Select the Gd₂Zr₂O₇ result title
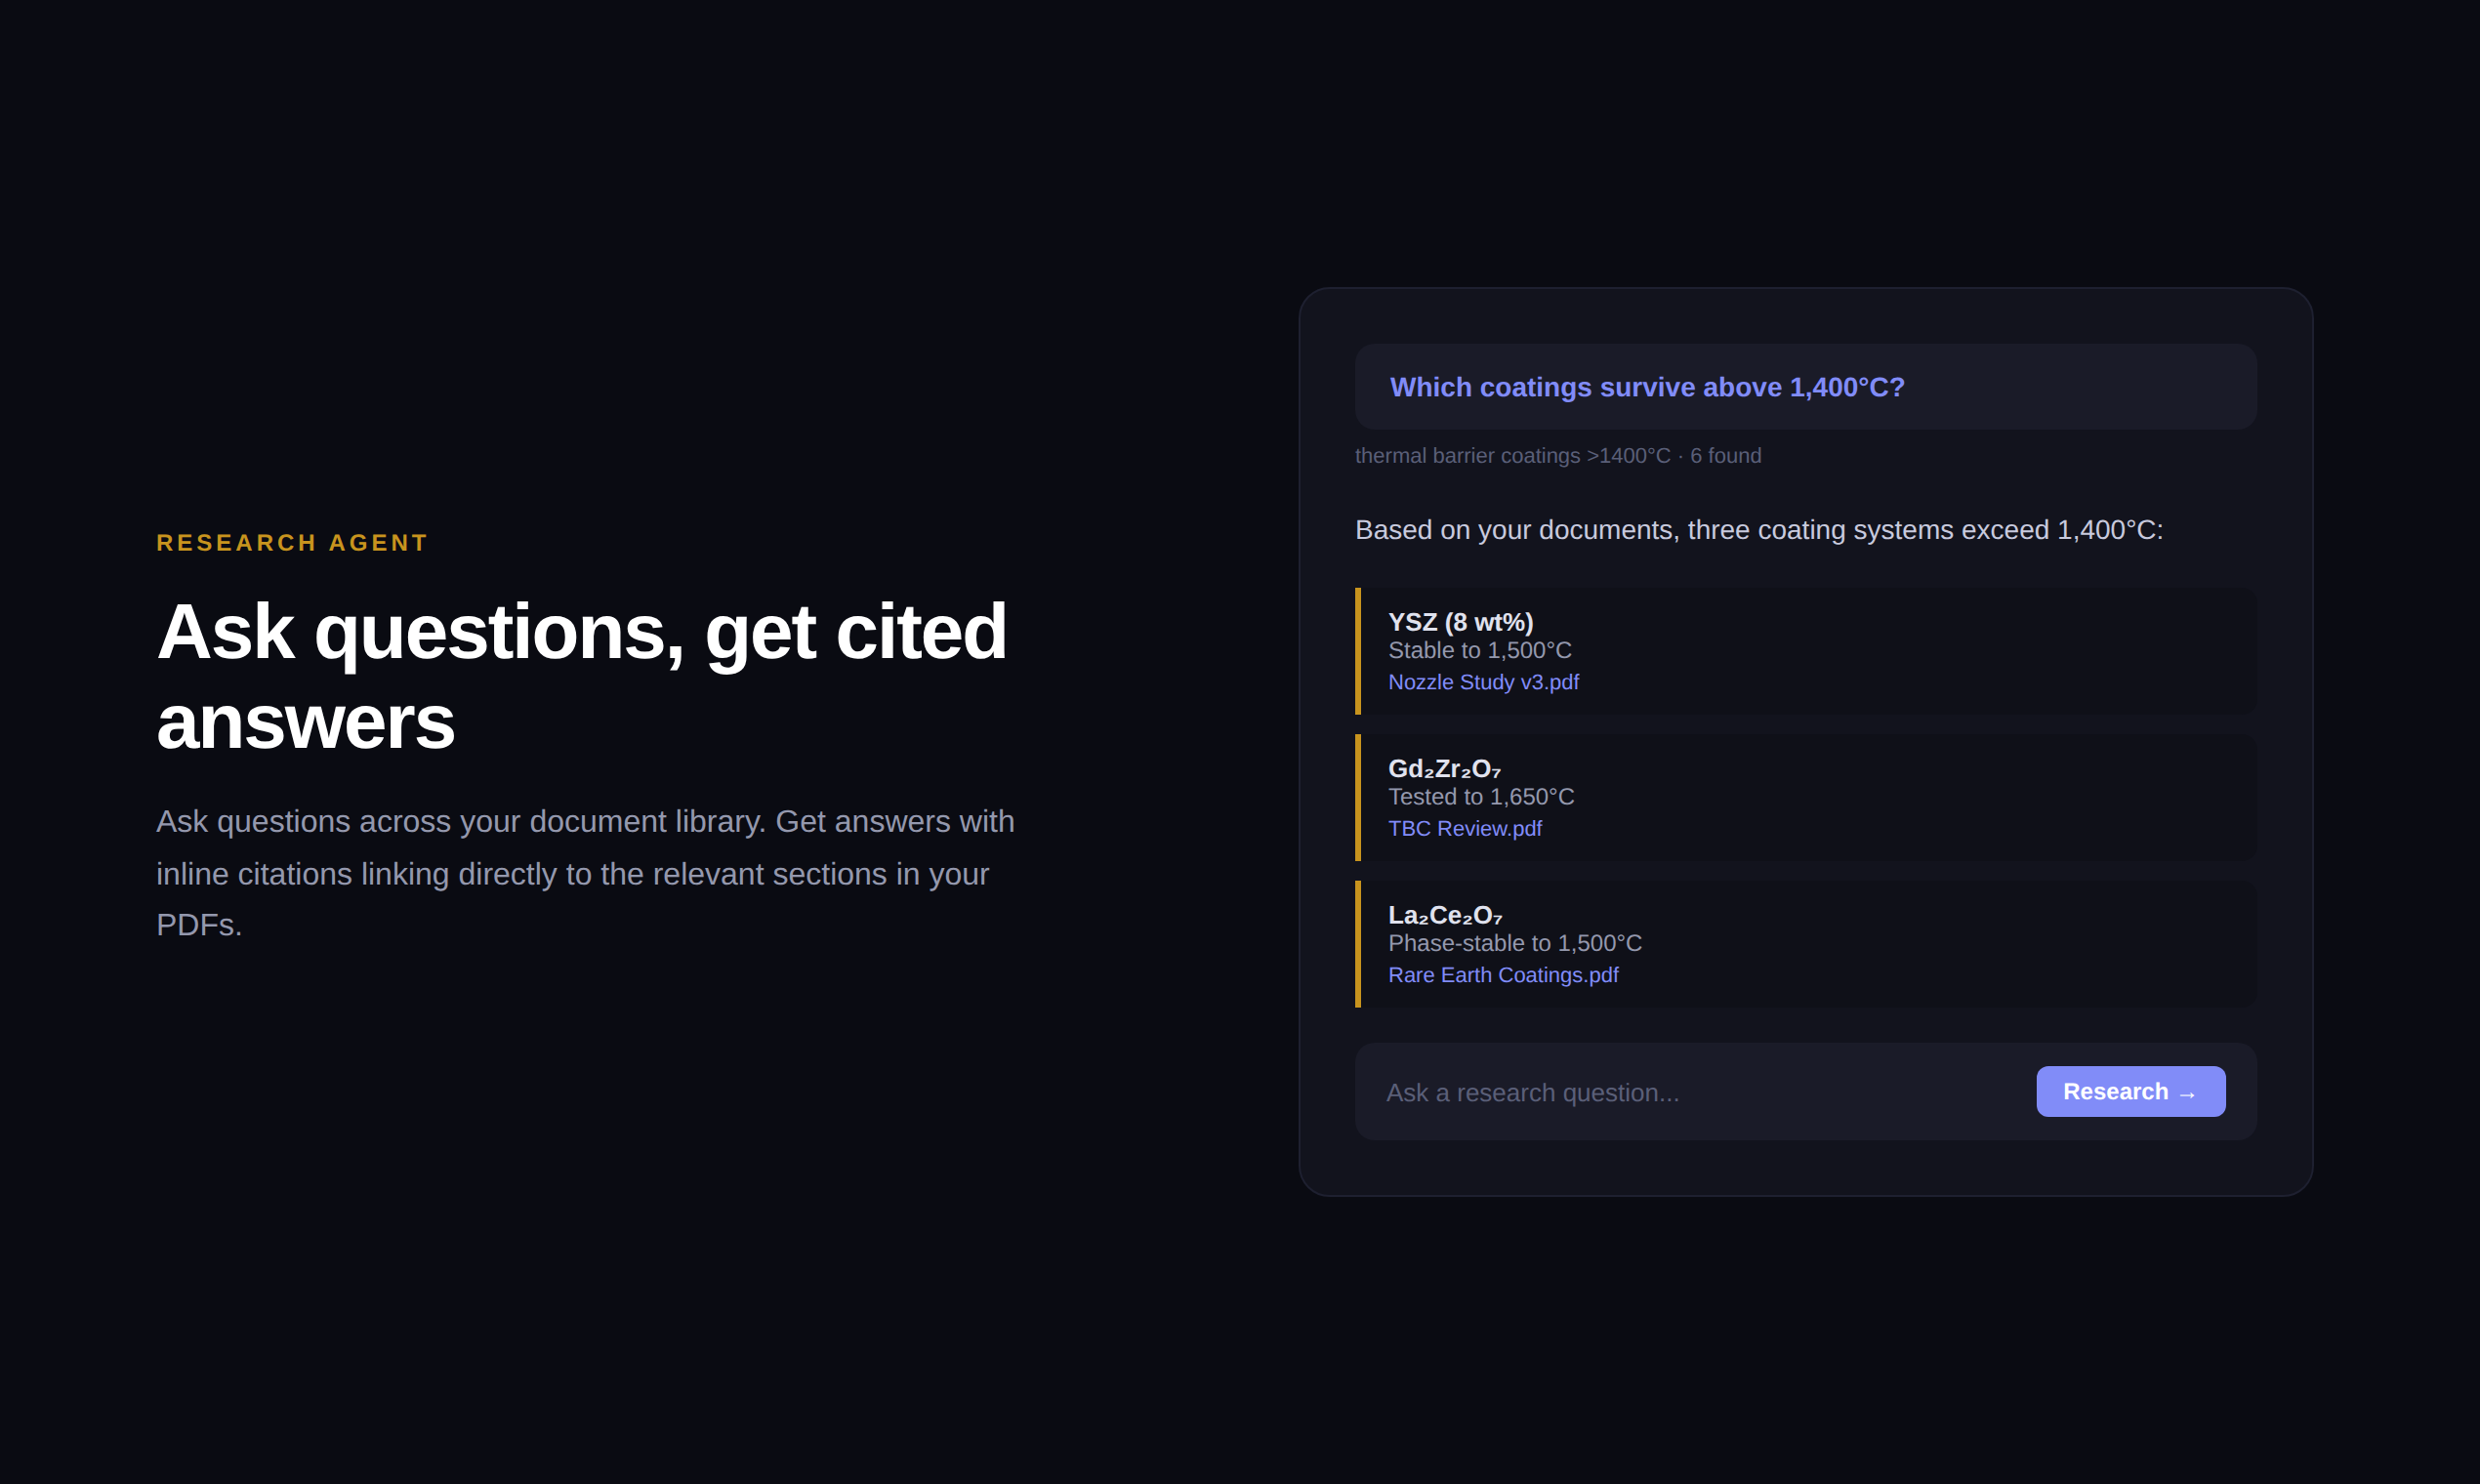Screen dimensions: 2480x1484 click(x=1444, y=769)
